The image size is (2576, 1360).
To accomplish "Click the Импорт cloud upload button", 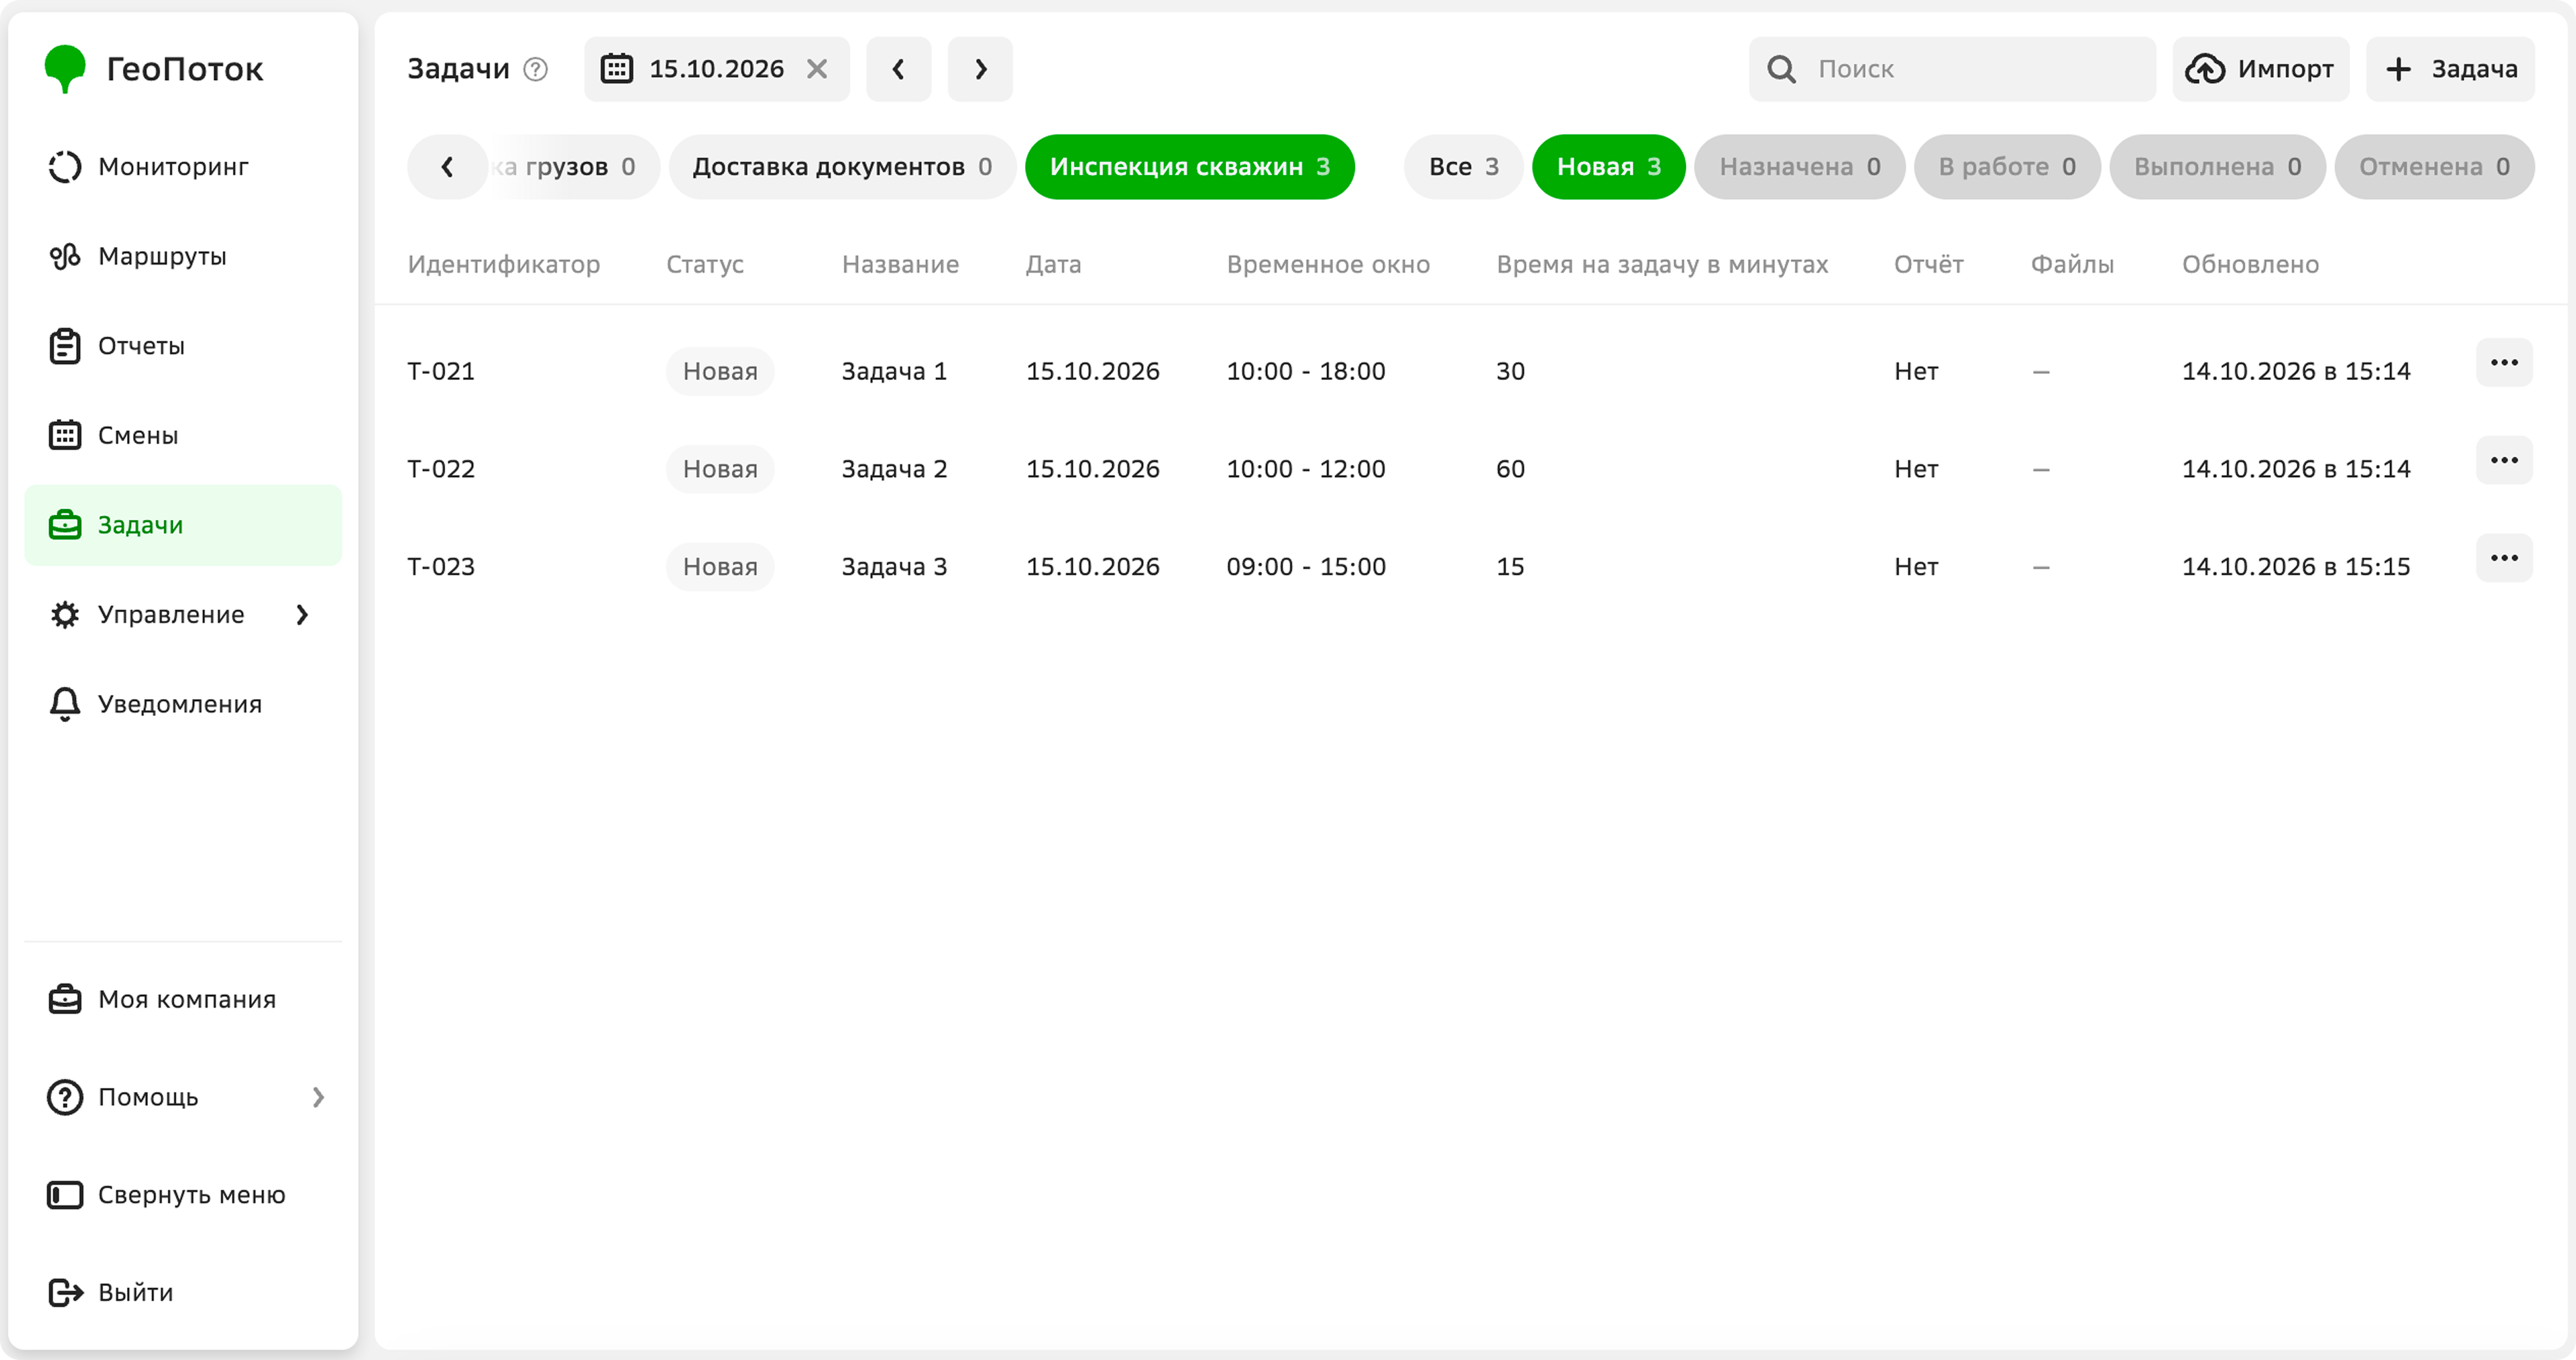I will pyautogui.click(x=2260, y=69).
